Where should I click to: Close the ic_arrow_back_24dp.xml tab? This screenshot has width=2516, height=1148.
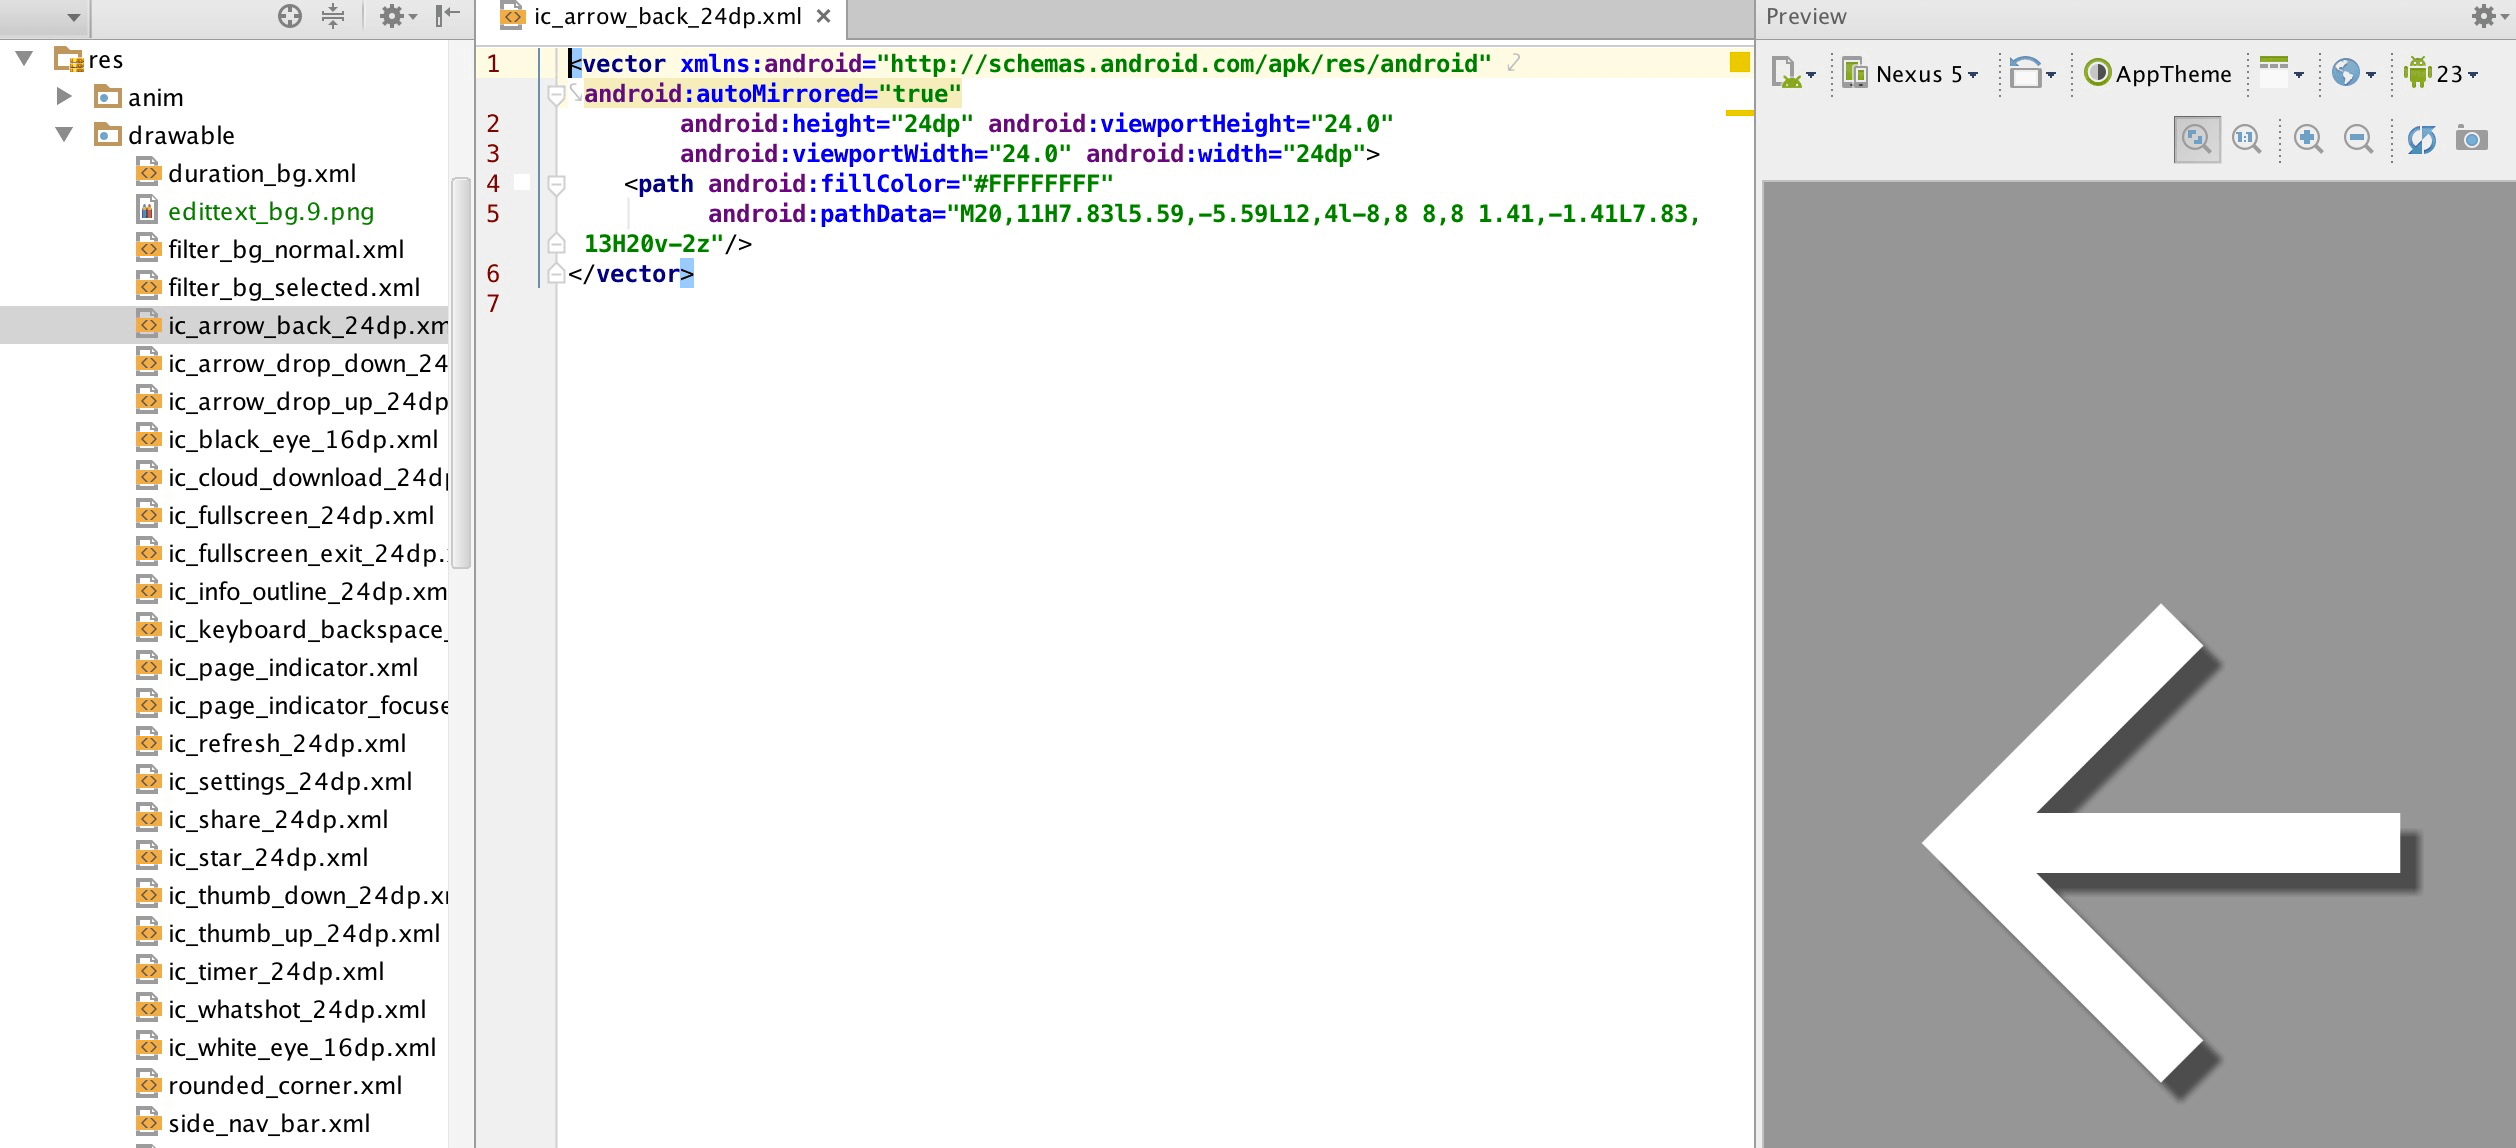823,16
